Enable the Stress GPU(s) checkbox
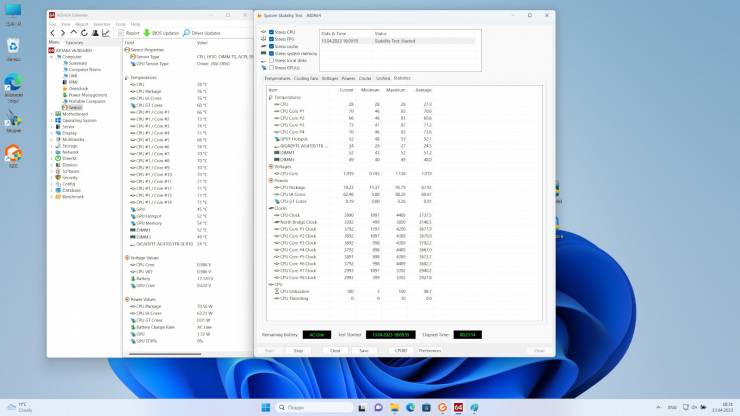This screenshot has height=416, width=740. 271,68
